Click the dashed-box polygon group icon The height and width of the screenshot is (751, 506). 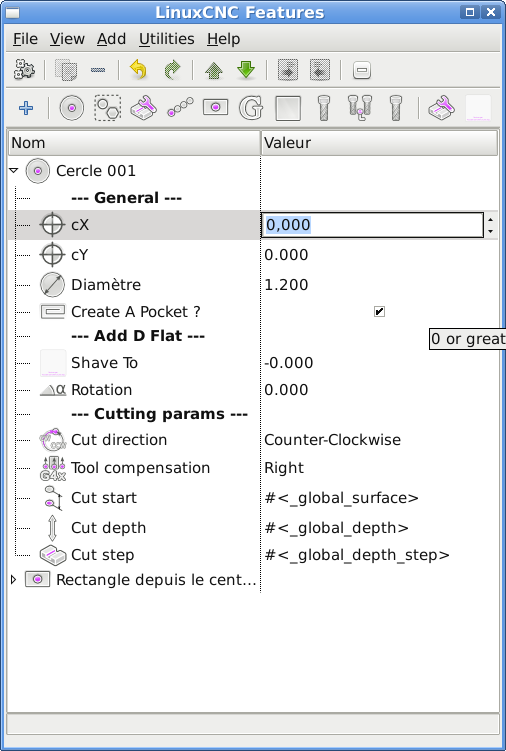click(x=107, y=108)
